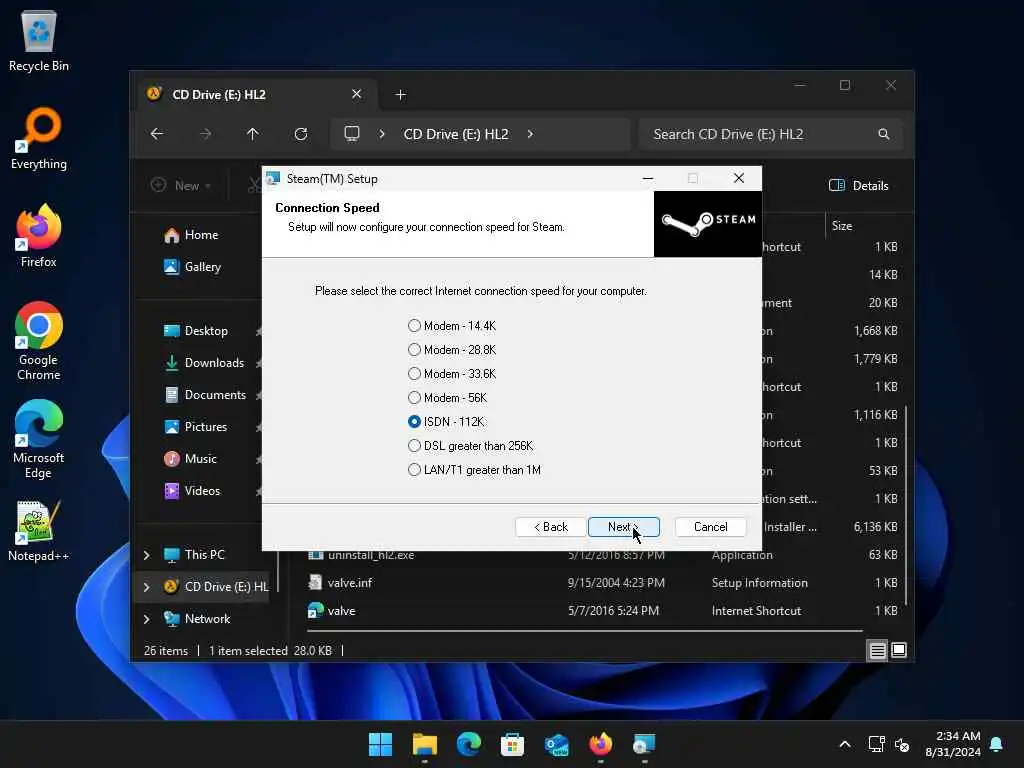Expand Network tree node
The image size is (1024, 768).
[x=146, y=618]
